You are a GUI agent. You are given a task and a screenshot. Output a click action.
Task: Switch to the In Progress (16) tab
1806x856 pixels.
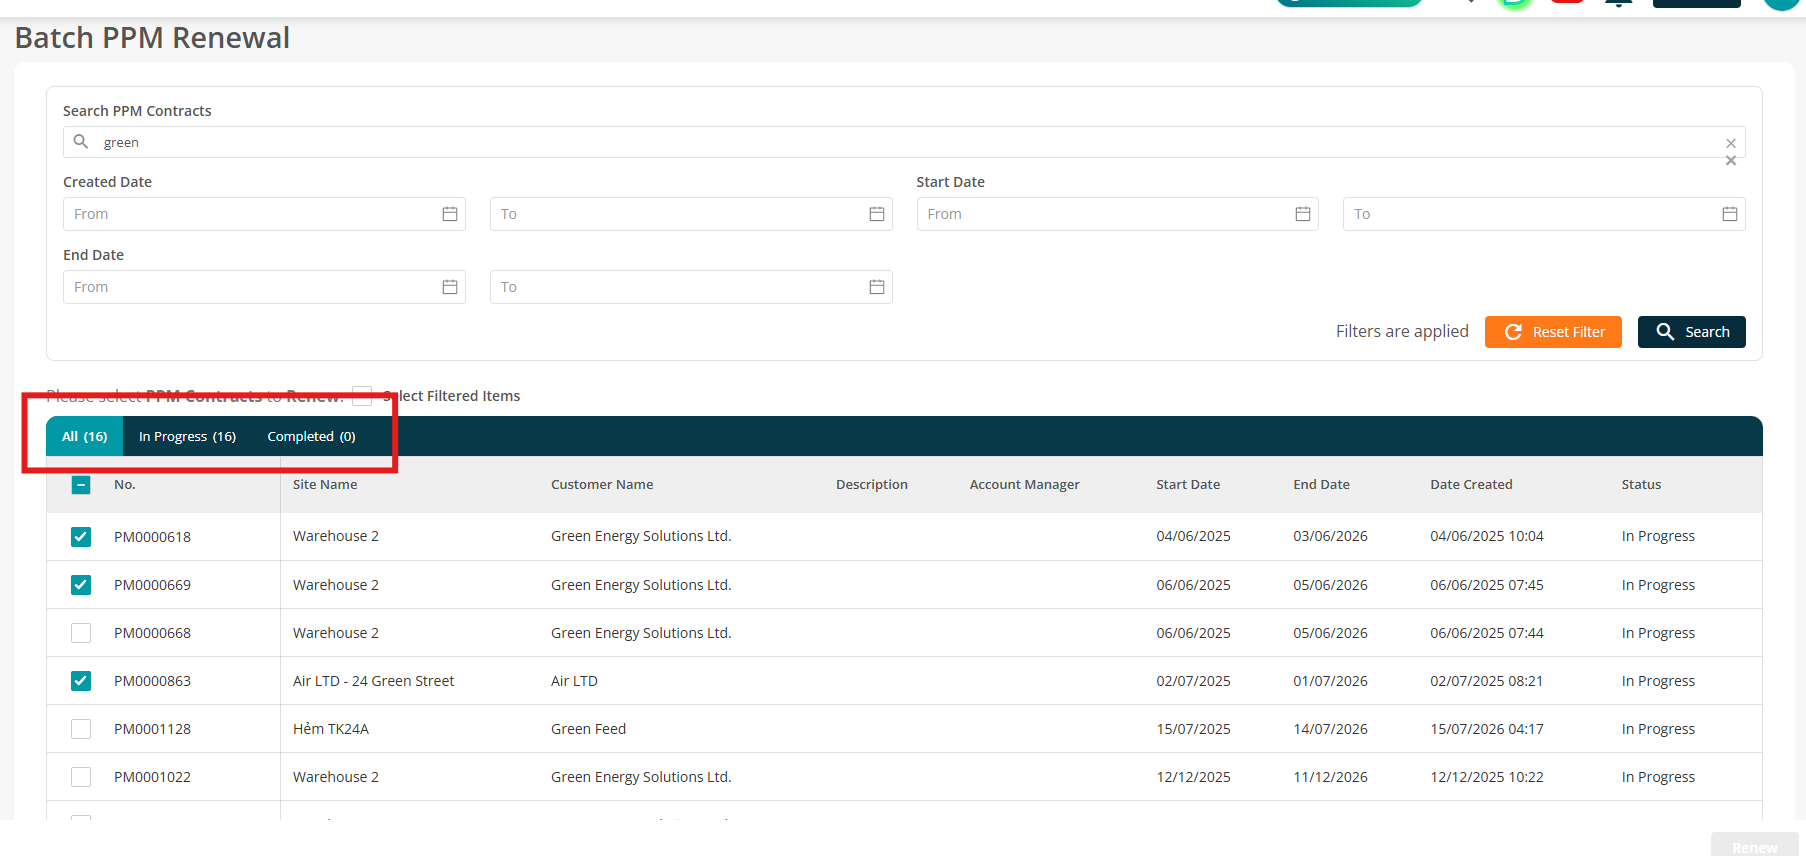click(x=187, y=437)
